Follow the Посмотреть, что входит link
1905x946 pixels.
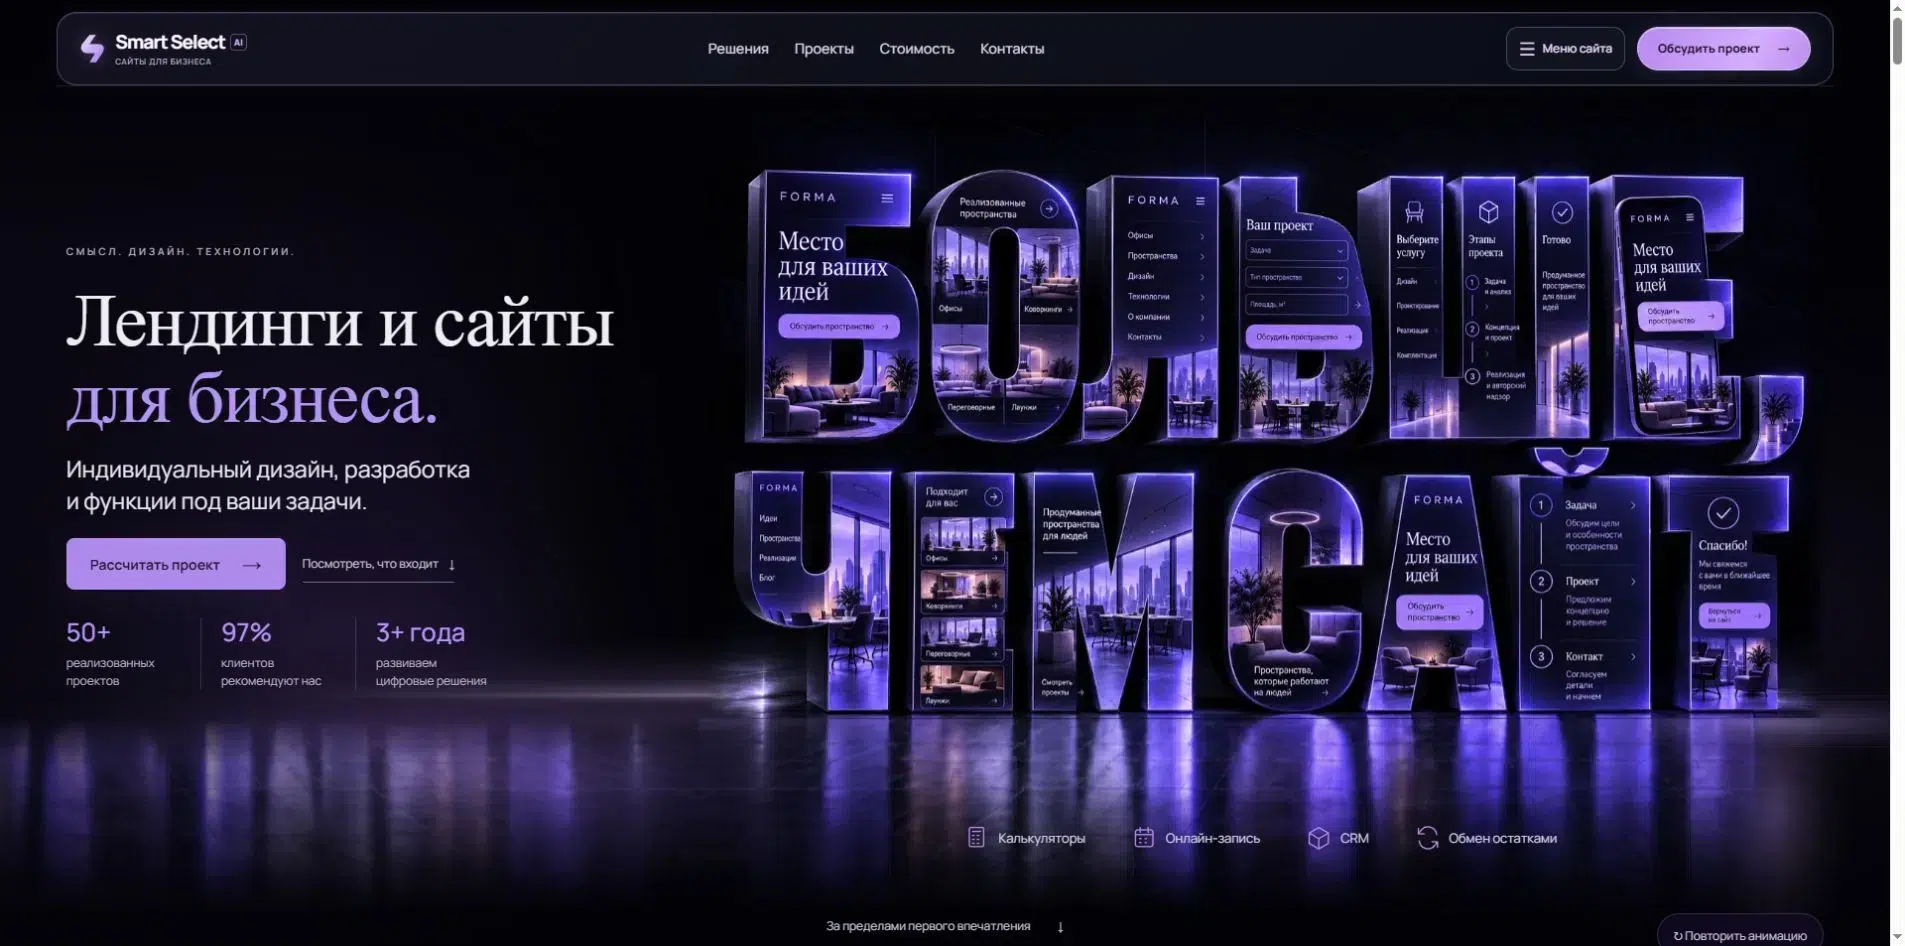click(x=378, y=564)
